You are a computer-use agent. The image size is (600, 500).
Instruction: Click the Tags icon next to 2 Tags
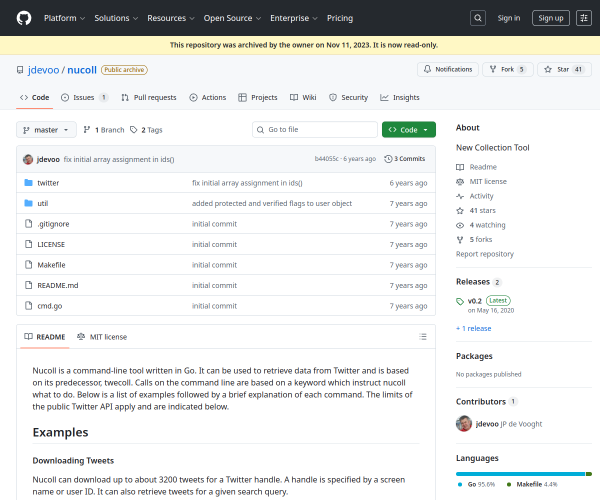click(134, 130)
